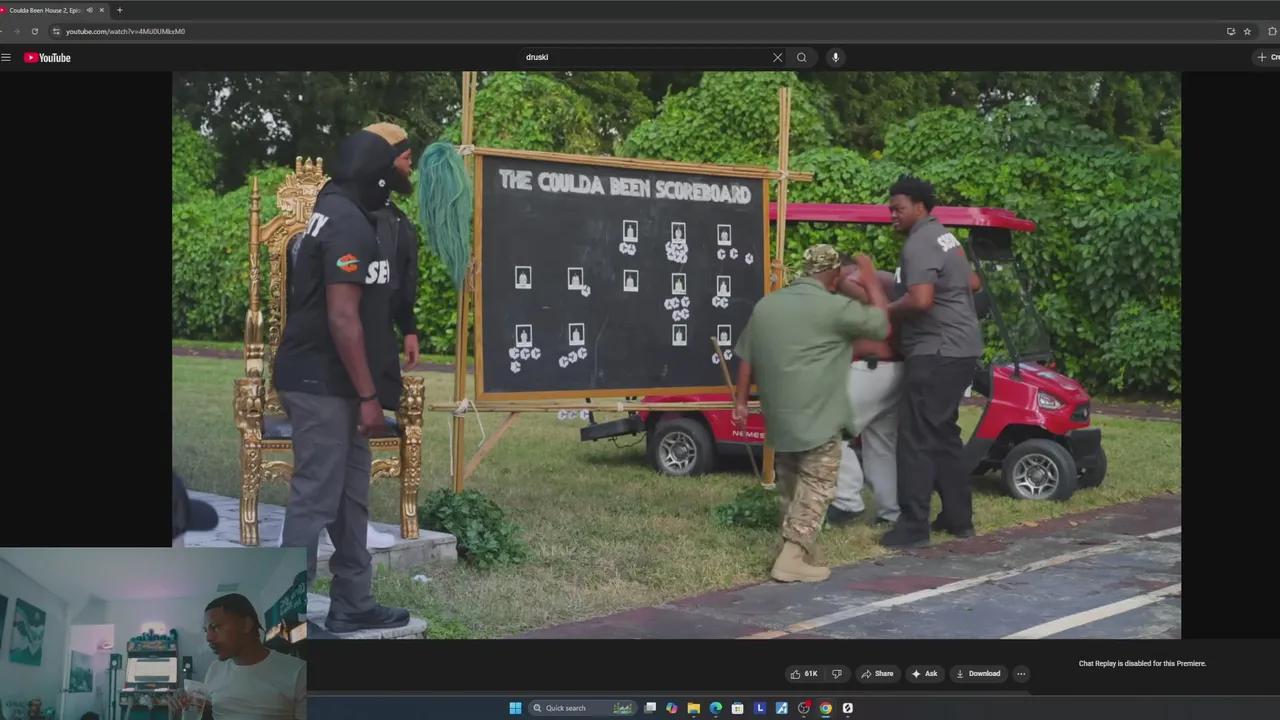Viewport: 1280px width, 720px height.
Task: Click the taskbar Quick search box
Action: 584,708
